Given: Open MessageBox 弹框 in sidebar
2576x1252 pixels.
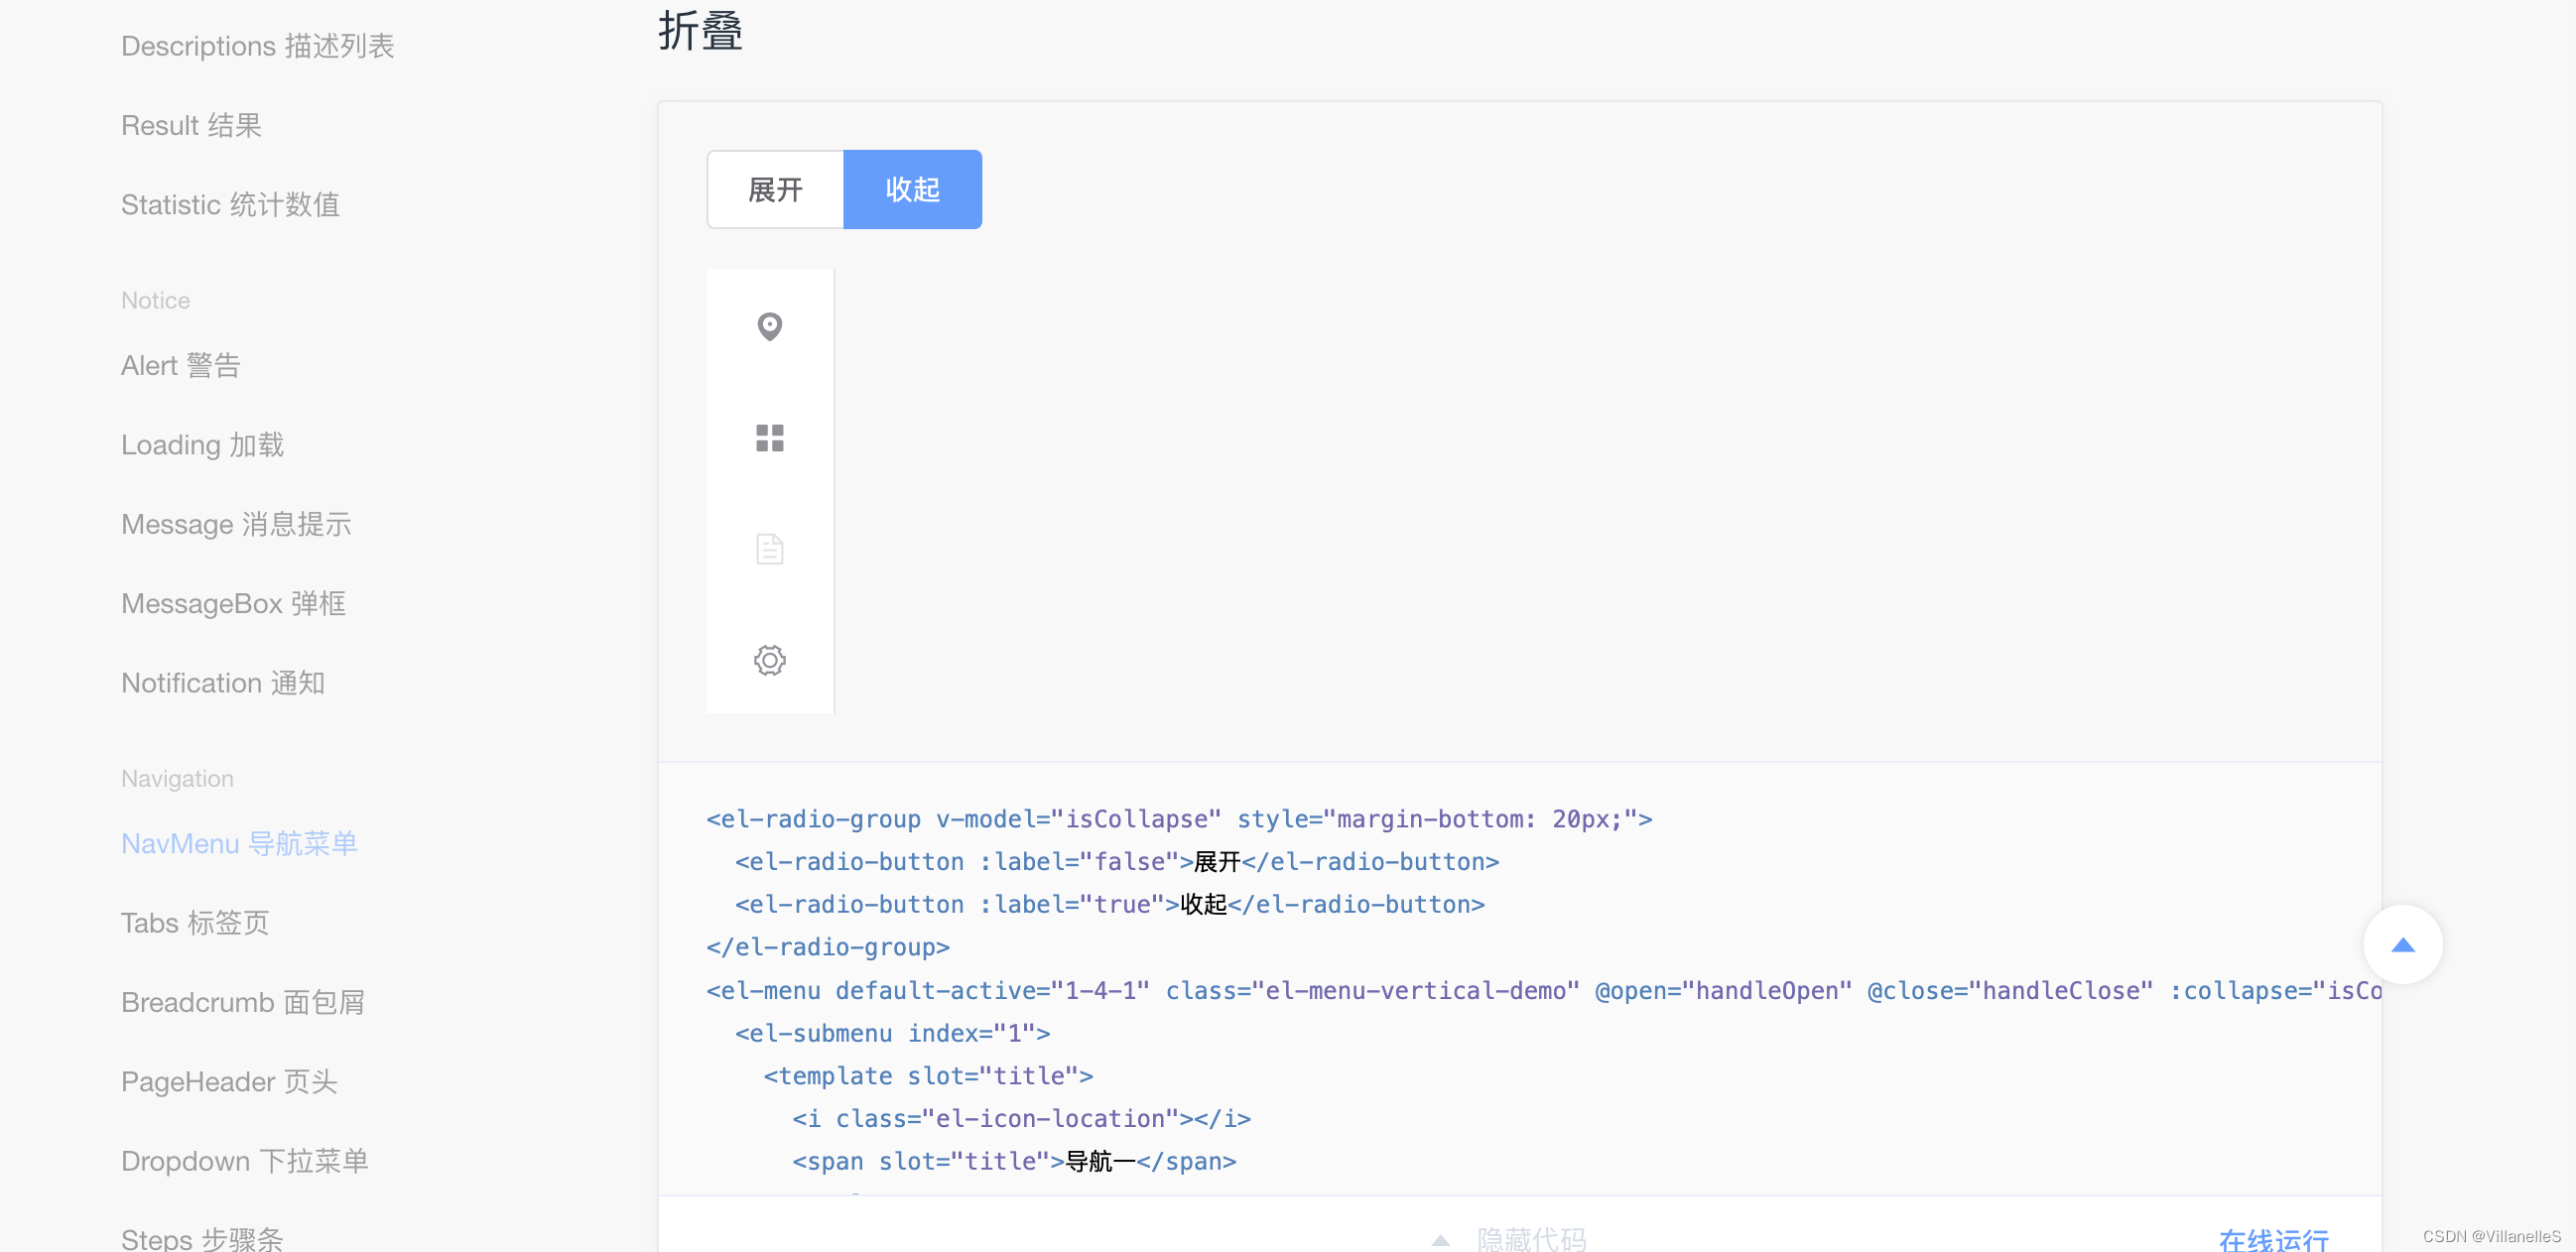Looking at the screenshot, I should (x=233, y=604).
